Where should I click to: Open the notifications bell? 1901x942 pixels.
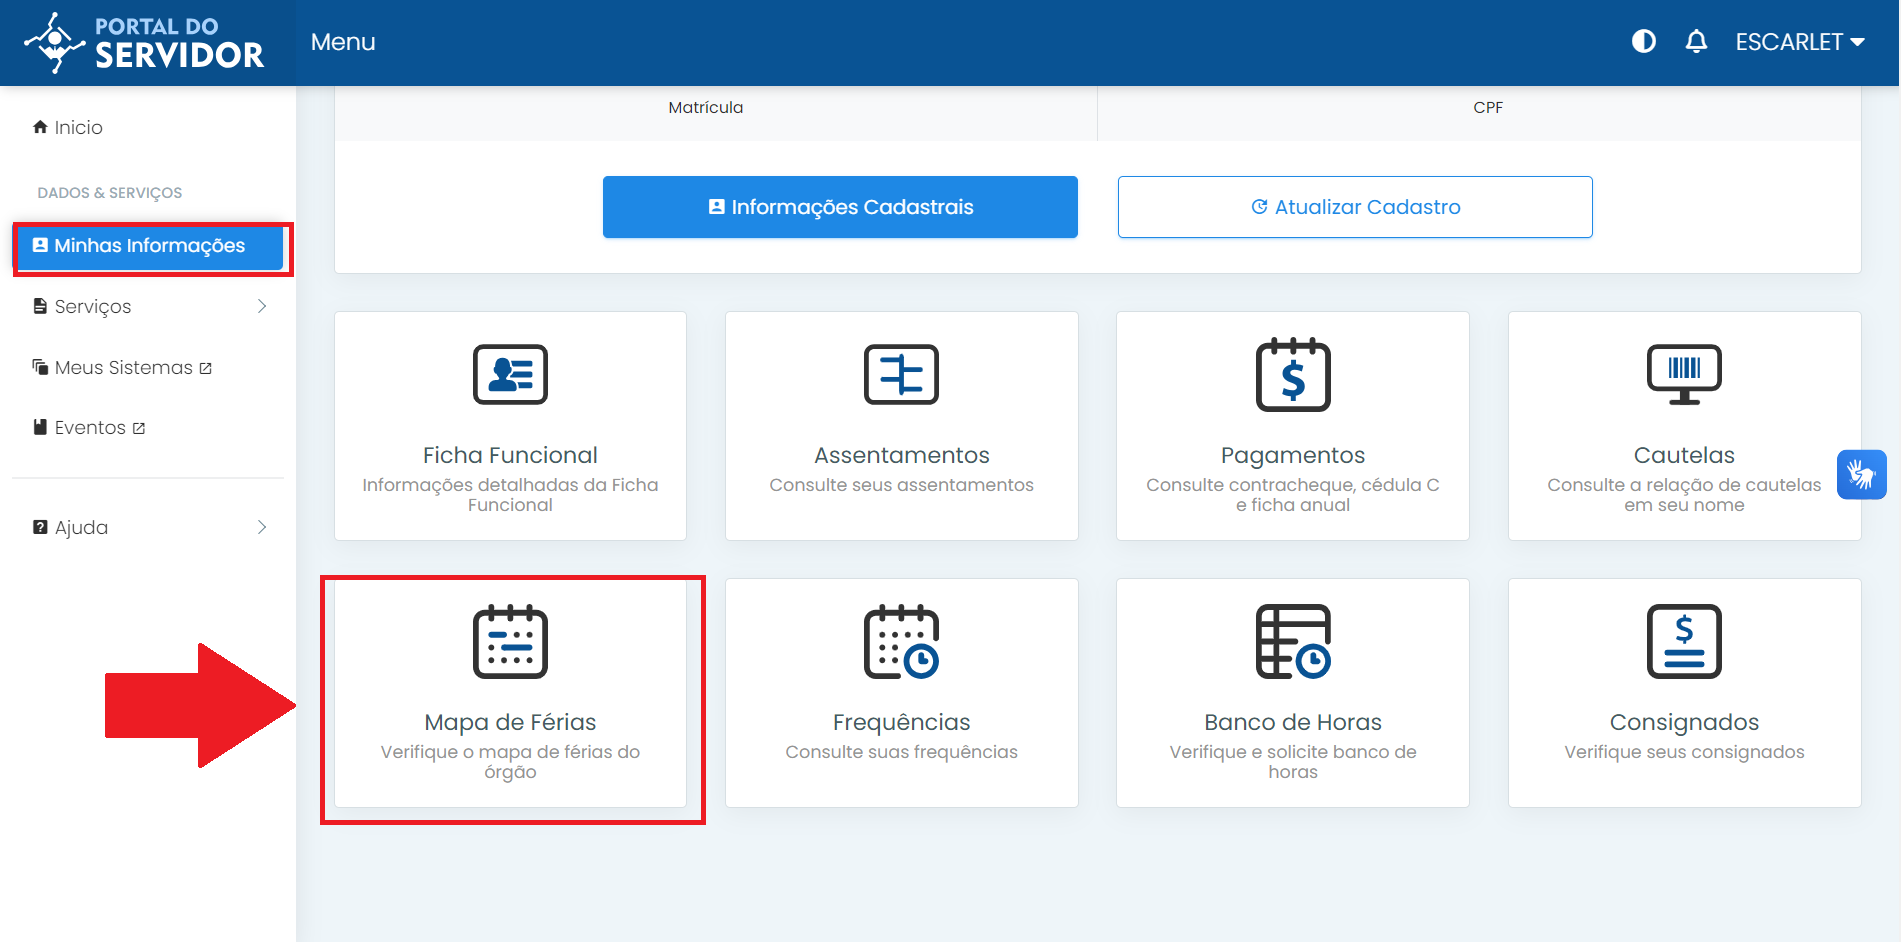pos(1696,41)
